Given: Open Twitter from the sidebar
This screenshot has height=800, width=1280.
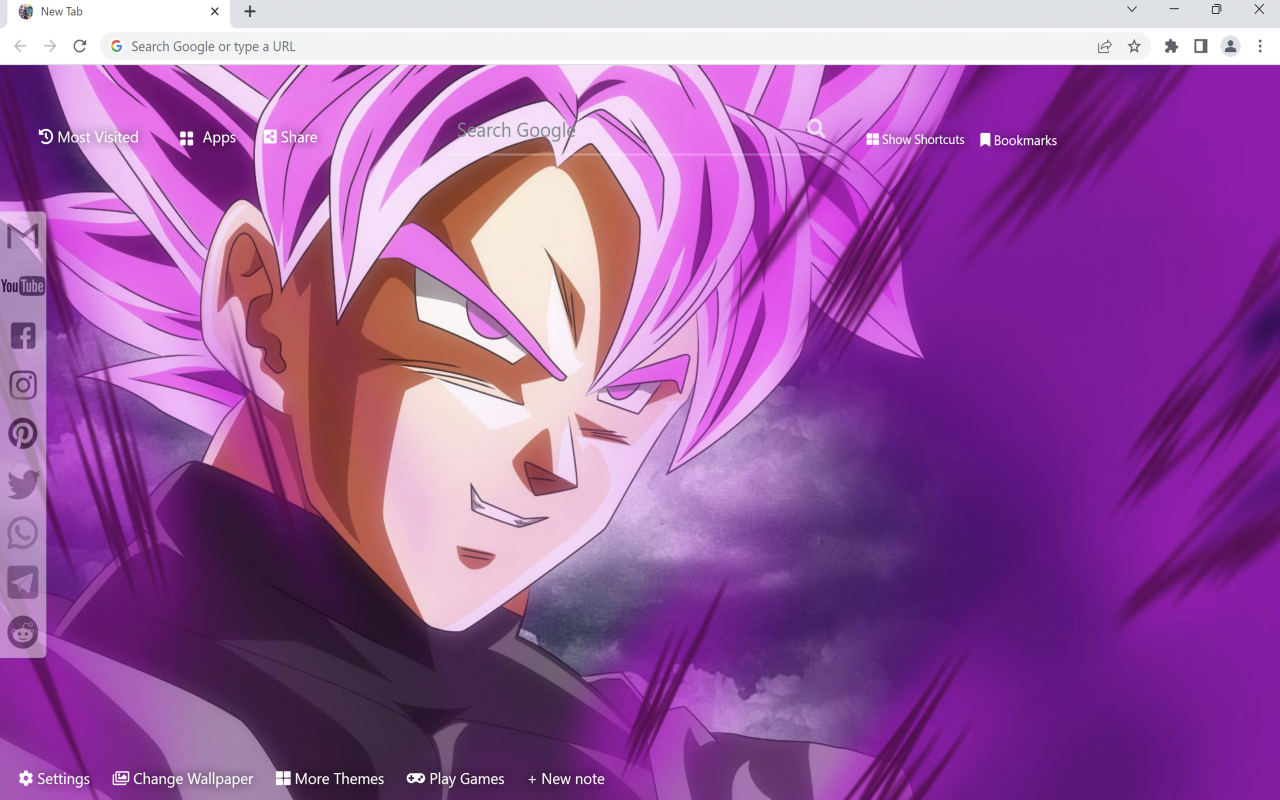Looking at the screenshot, I should click(23, 484).
